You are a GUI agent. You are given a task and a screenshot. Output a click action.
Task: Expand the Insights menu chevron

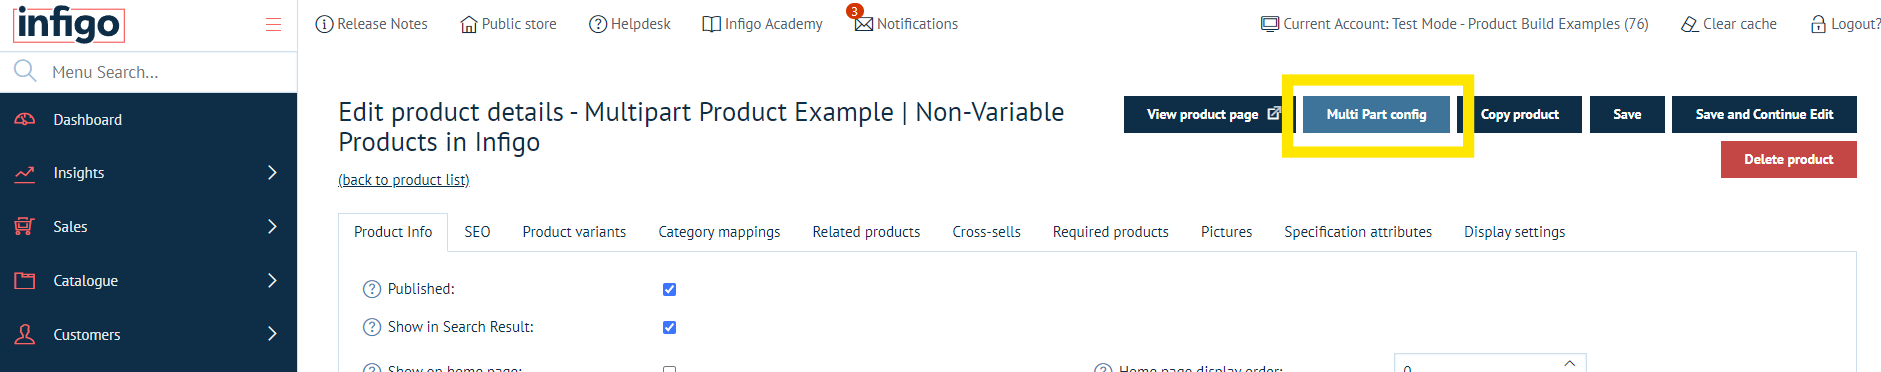[x=272, y=173]
